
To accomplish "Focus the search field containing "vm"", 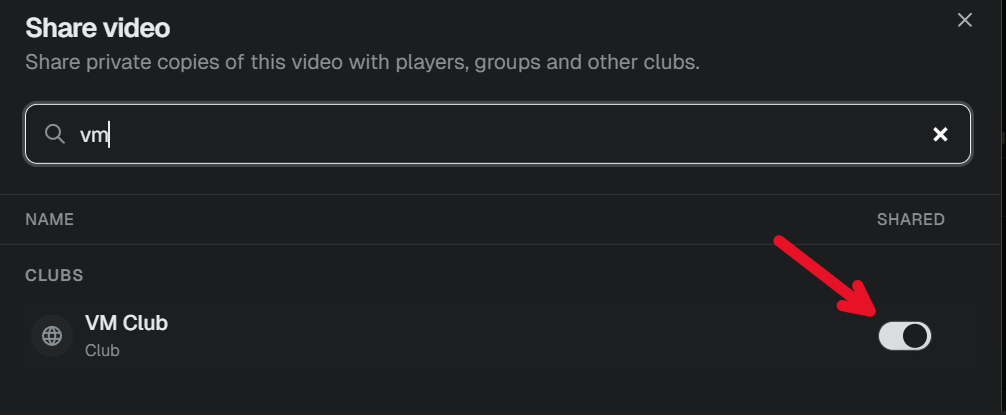I will pos(498,134).
